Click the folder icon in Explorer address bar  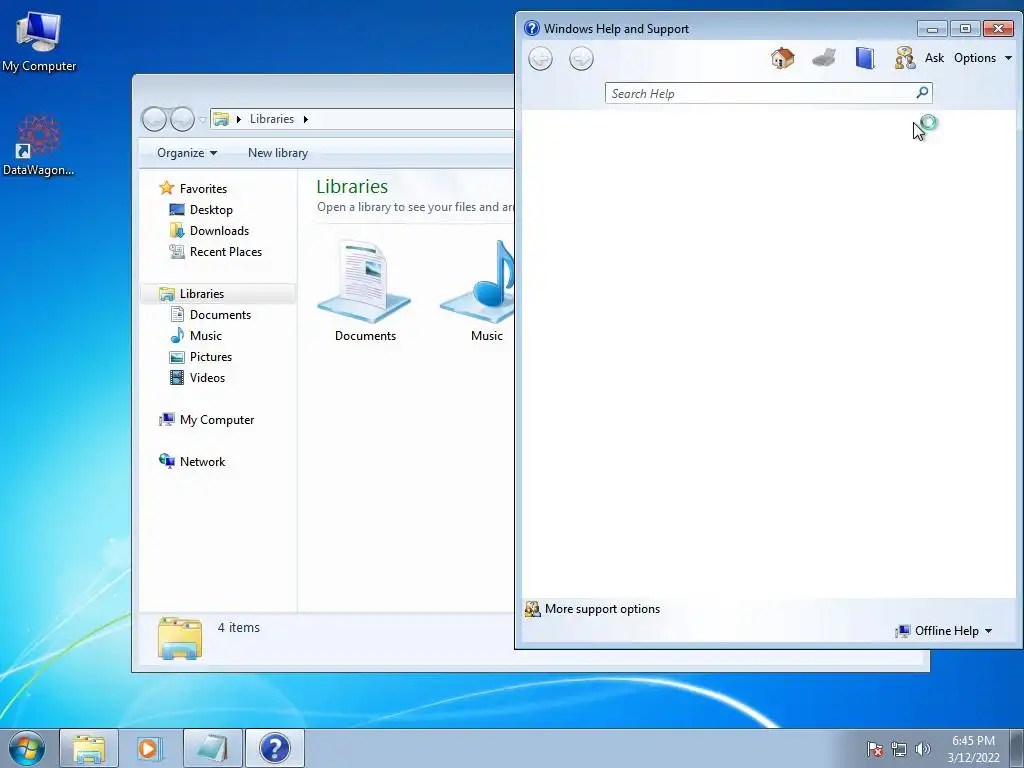click(221, 119)
